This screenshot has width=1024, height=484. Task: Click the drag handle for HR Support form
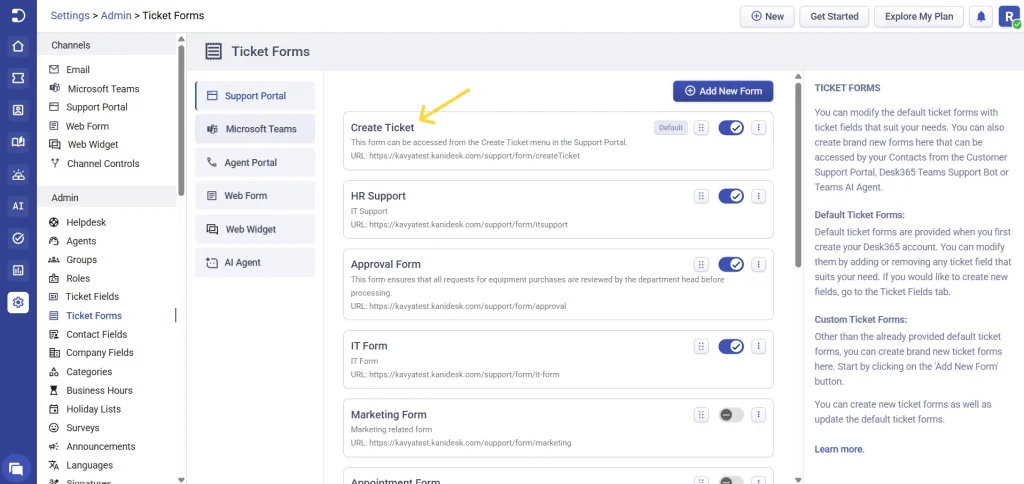coord(701,196)
